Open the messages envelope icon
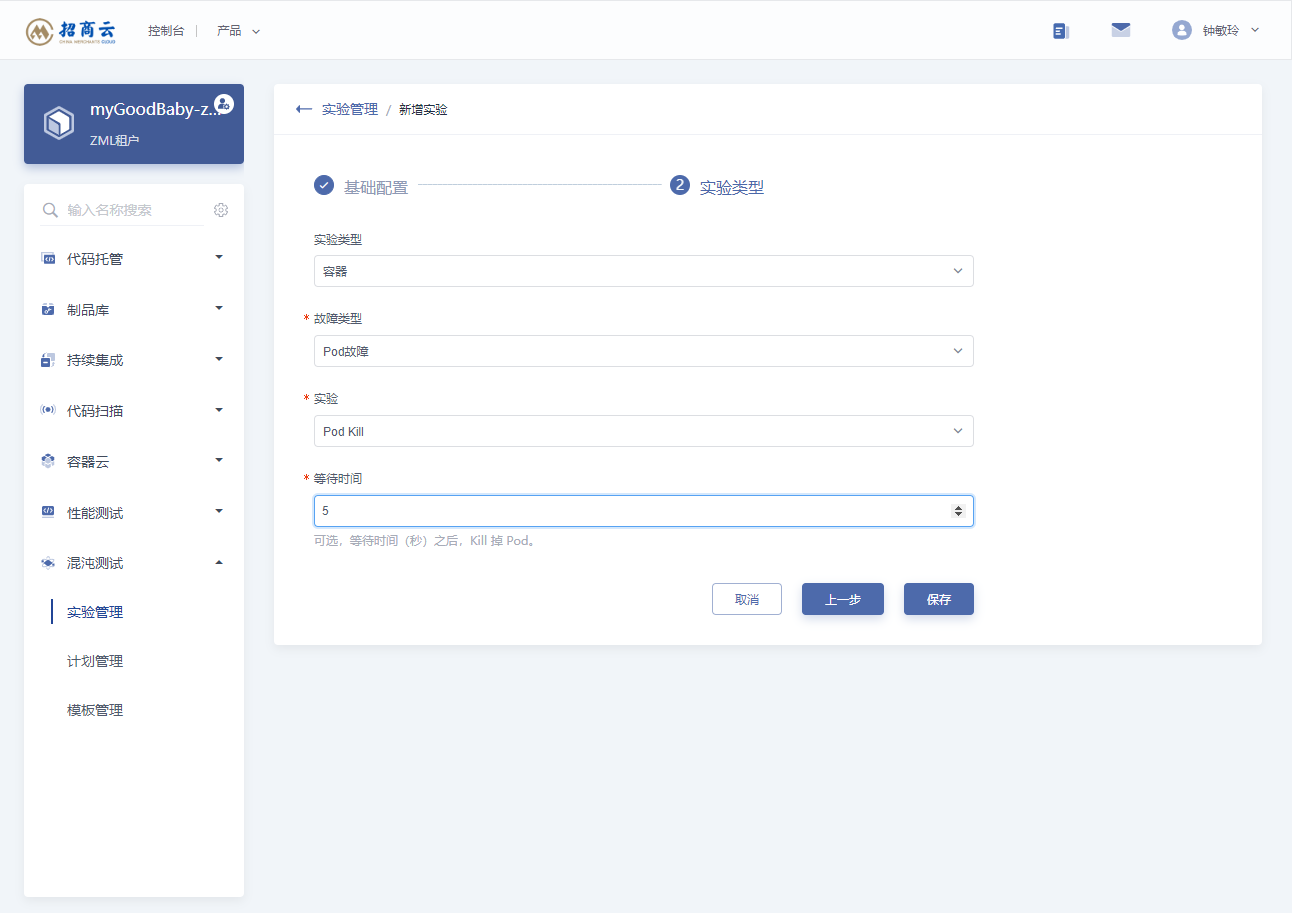Image resolution: width=1292 pixels, height=913 pixels. (x=1121, y=30)
